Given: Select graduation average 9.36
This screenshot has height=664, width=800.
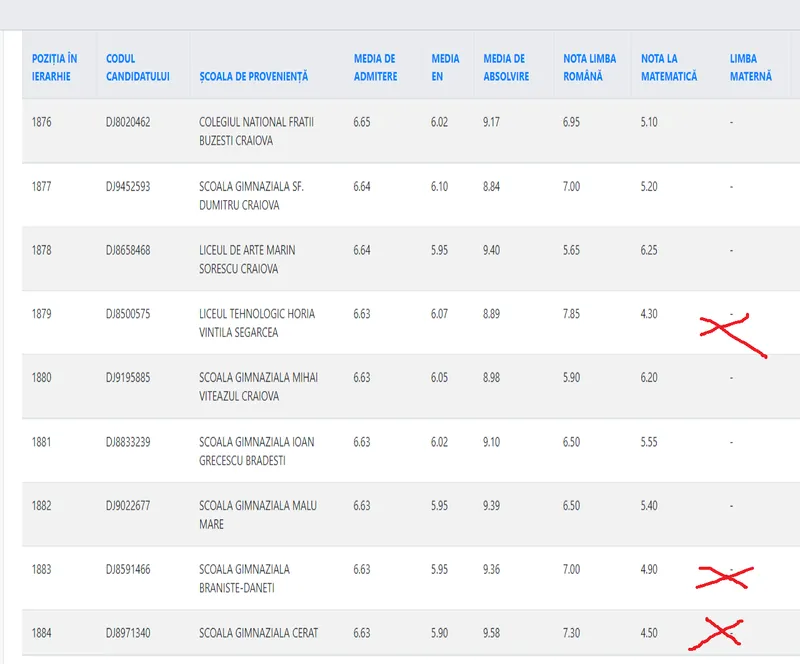Looking at the screenshot, I should click(x=491, y=570).
